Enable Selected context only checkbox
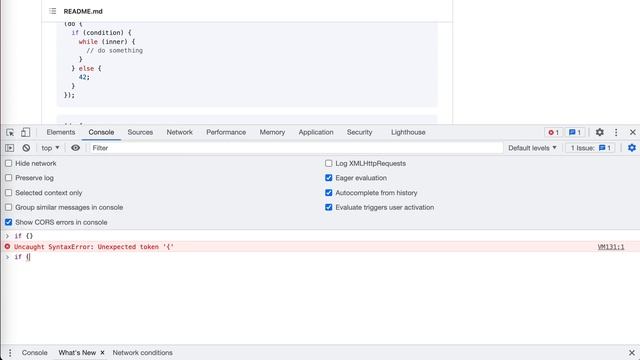 coord(9,193)
